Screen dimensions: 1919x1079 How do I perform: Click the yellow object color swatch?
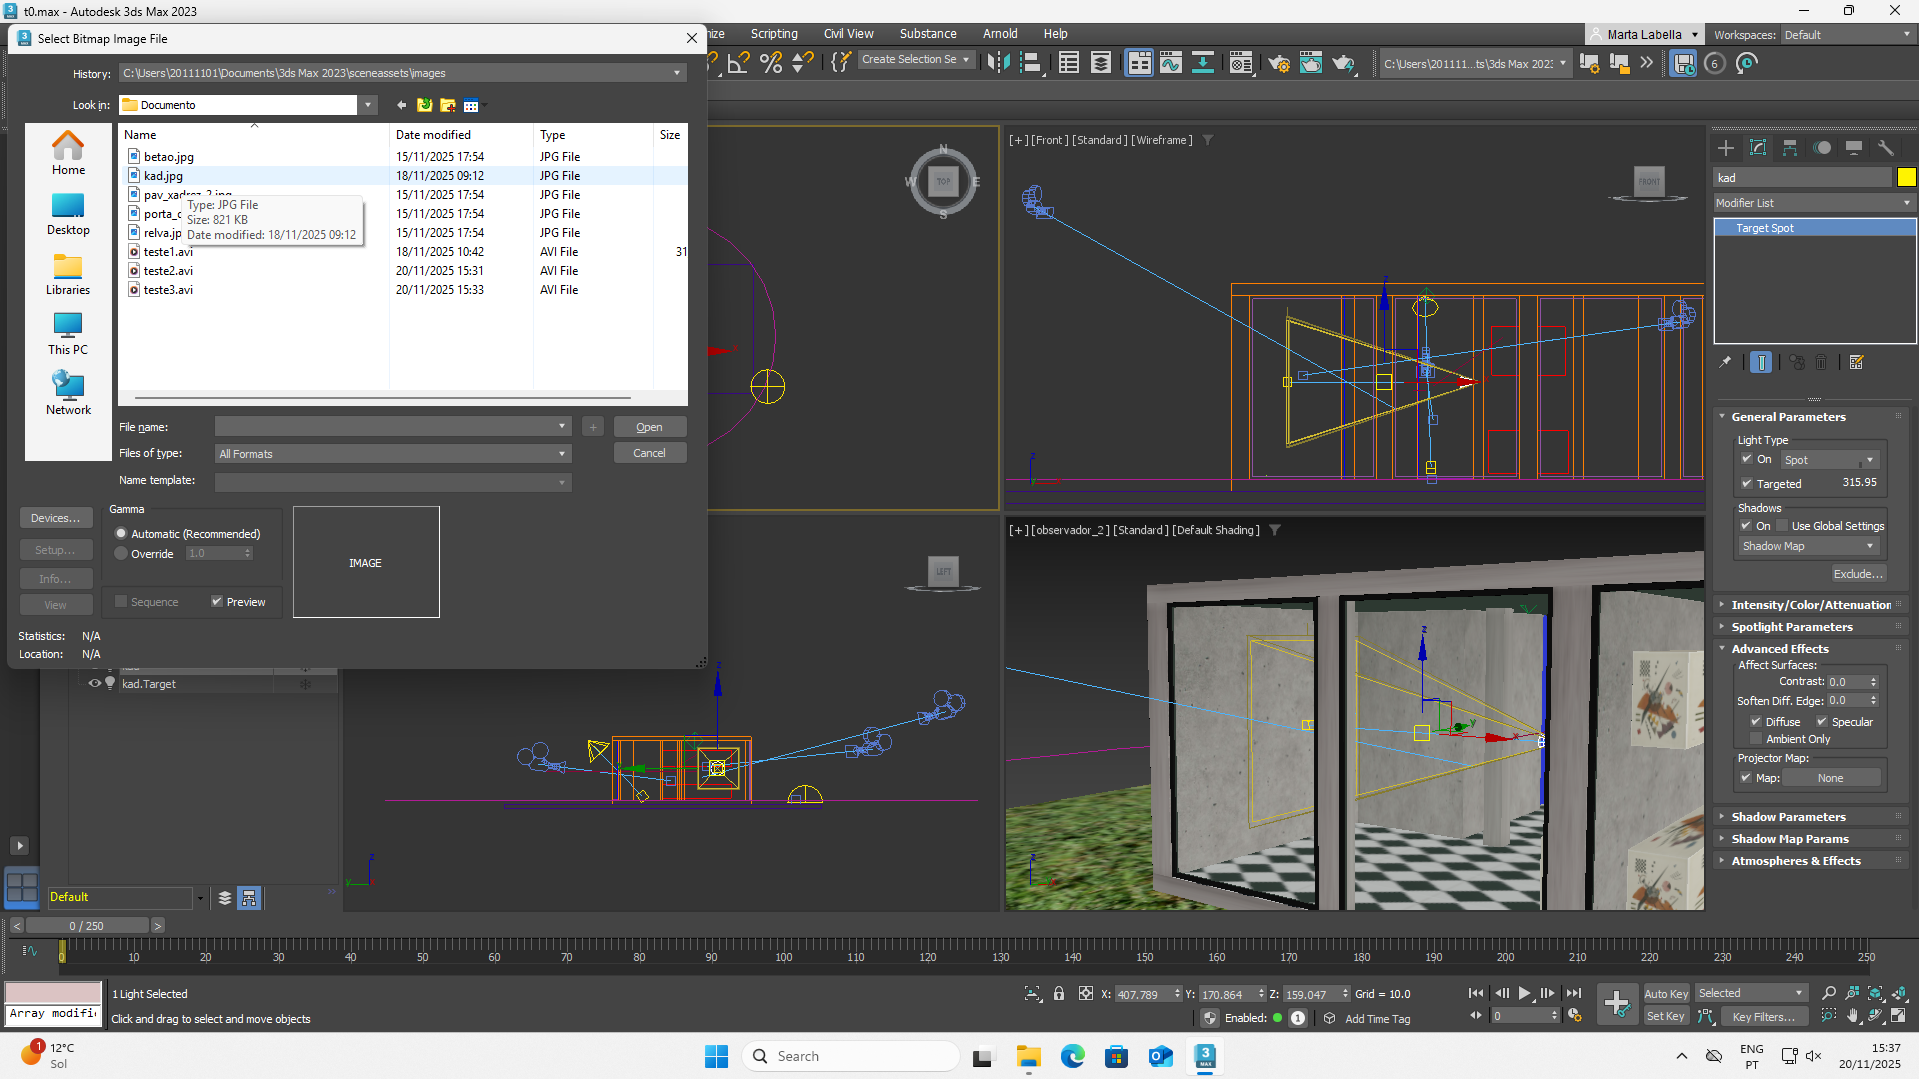pos(1906,178)
